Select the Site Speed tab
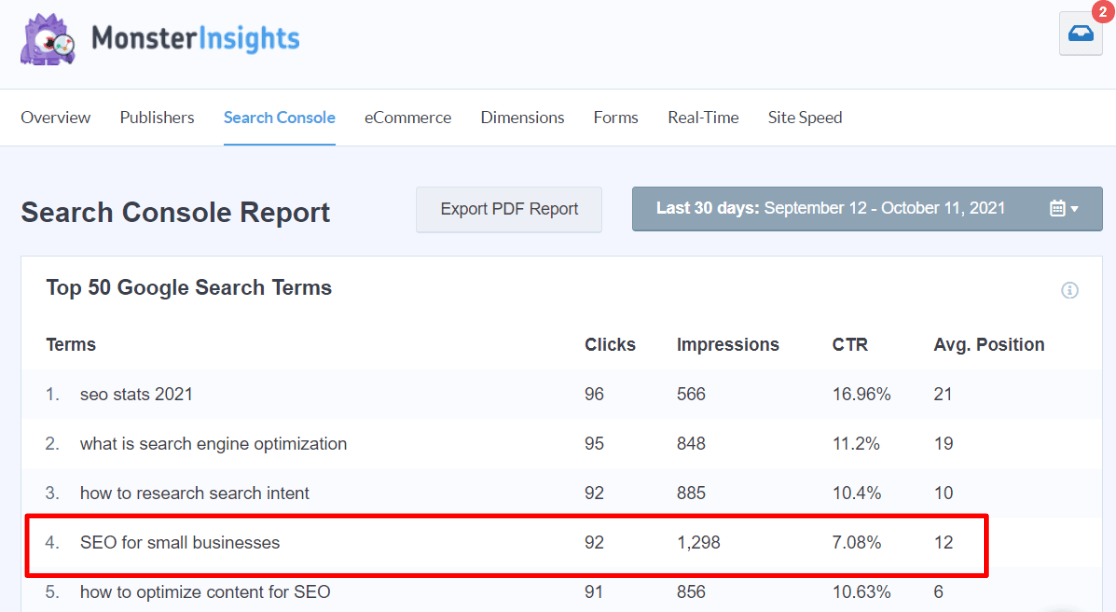 point(805,117)
